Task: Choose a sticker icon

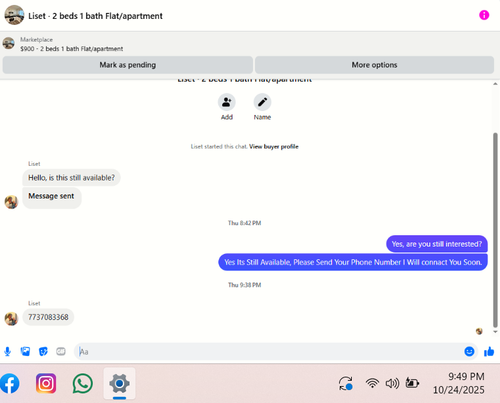Action: pyautogui.click(x=43, y=351)
